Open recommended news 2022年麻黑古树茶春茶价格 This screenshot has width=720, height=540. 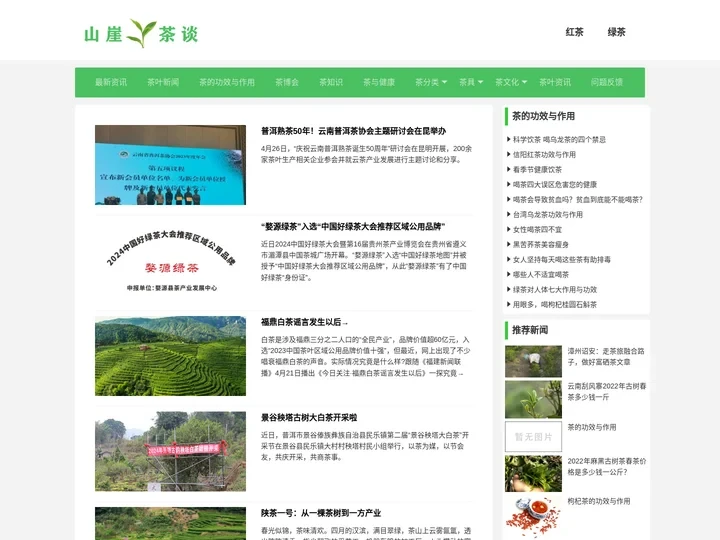tap(607, 466)
